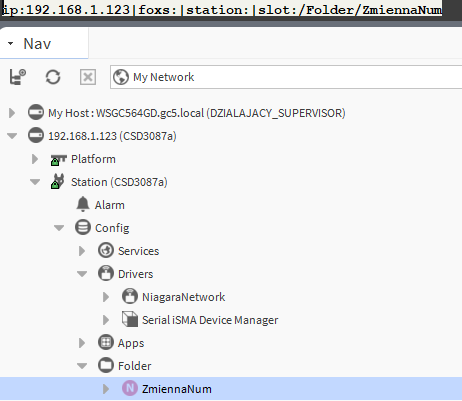Click the ZmiennaNum numeric point icon
This screenshot has height=401, width=462.
pyautogui.click(x=130, y=388)
